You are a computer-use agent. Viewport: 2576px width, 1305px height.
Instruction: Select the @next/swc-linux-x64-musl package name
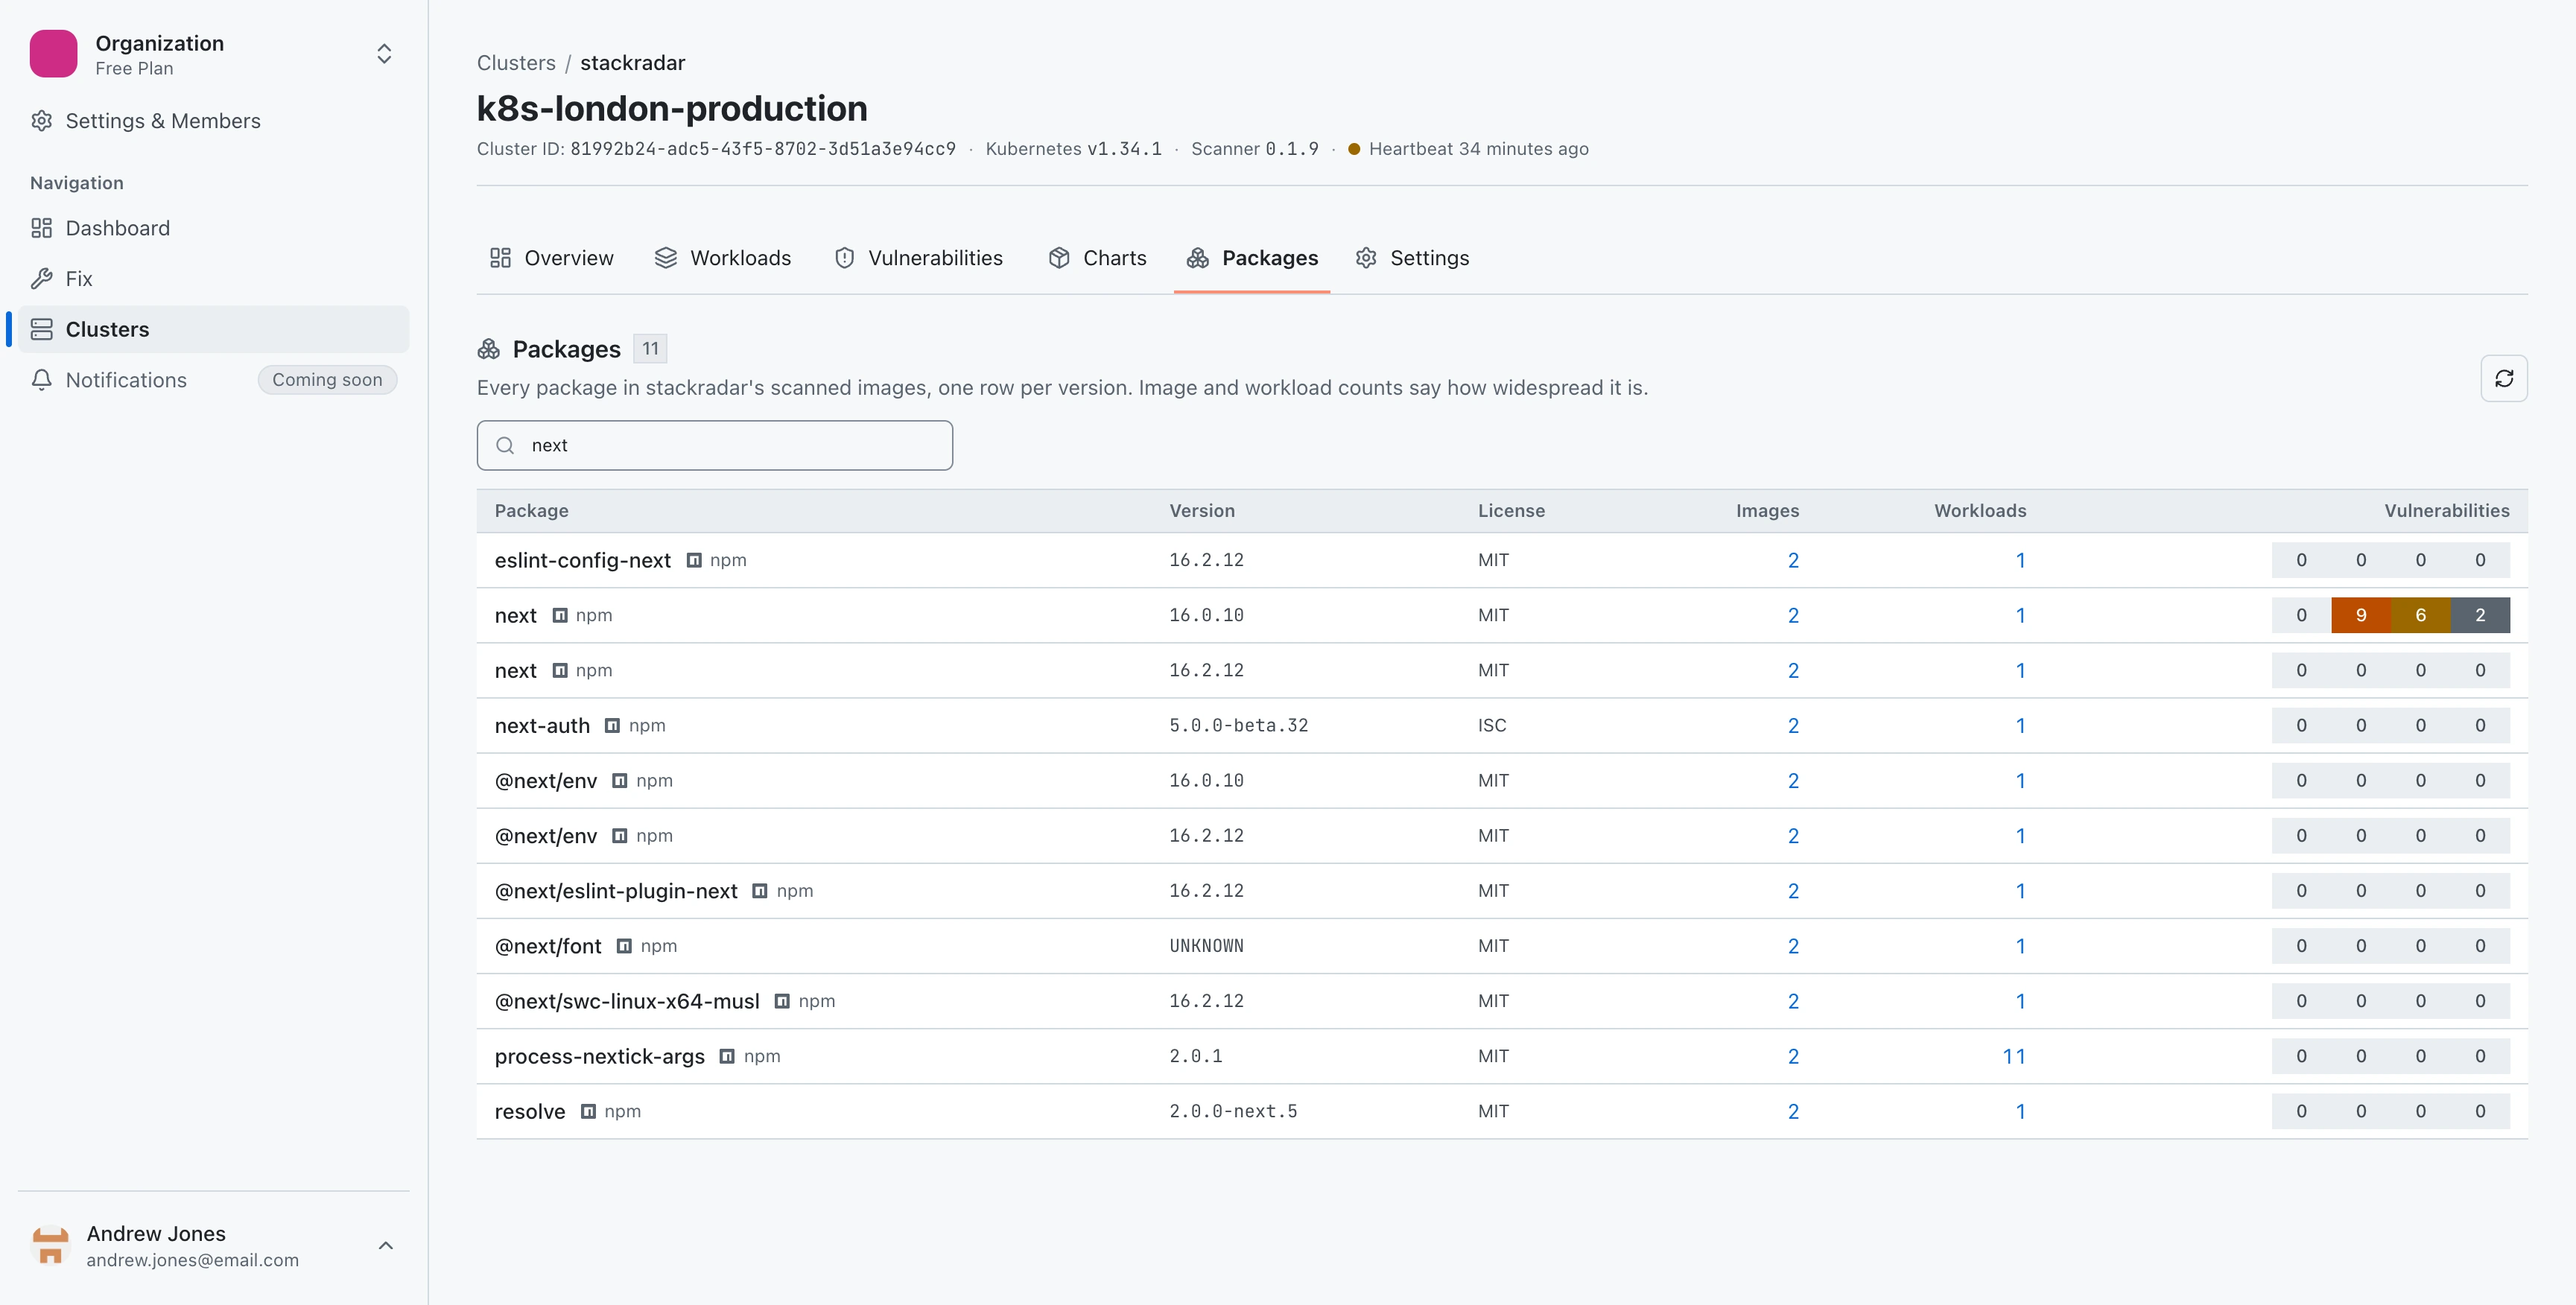(627, 1000)
